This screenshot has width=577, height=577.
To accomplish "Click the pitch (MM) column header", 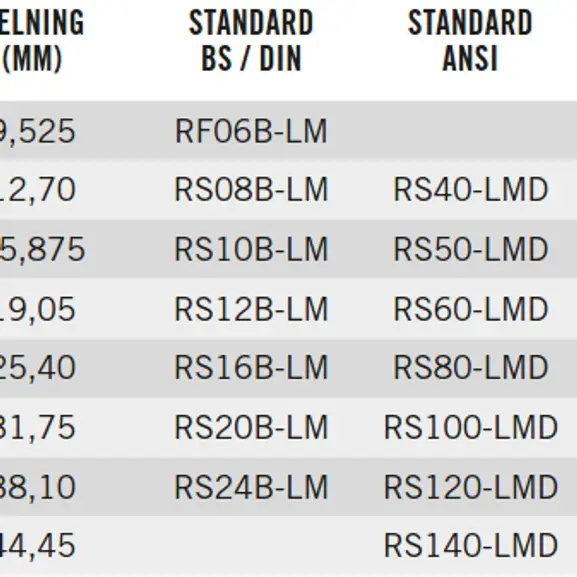I will tap(42, 41).
